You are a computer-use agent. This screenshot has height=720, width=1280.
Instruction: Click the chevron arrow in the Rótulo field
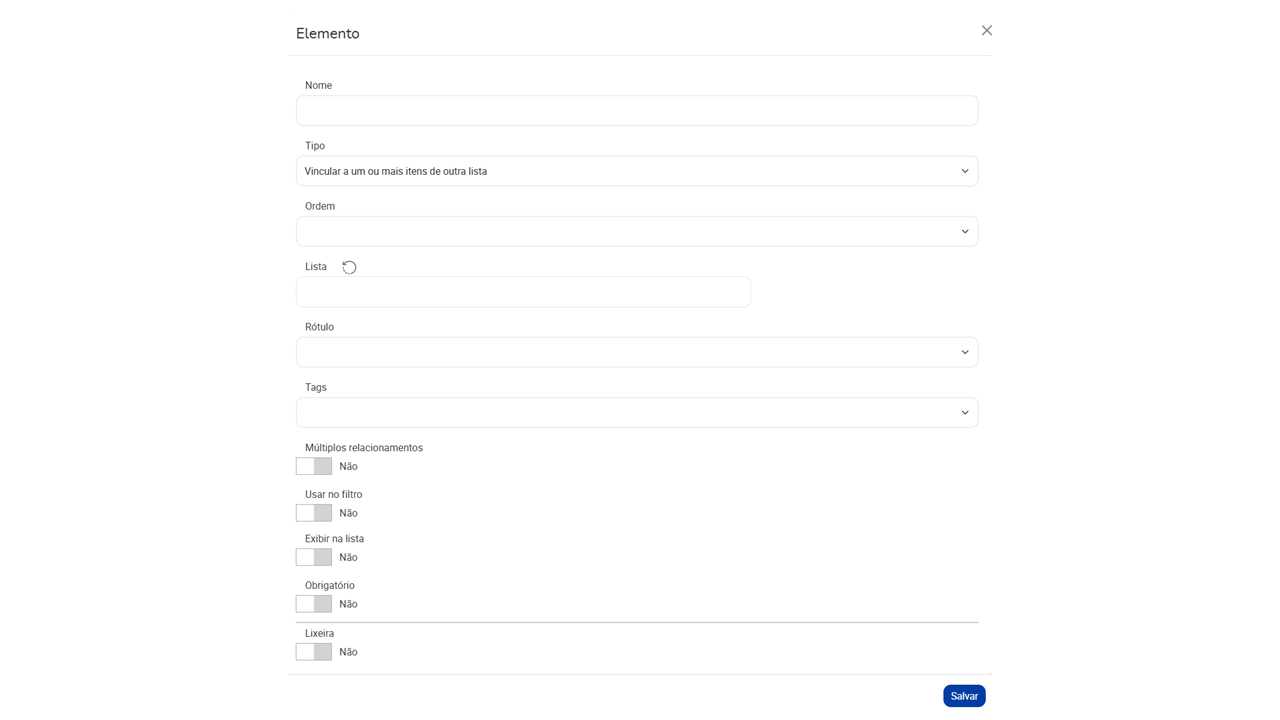click(965, 352)
